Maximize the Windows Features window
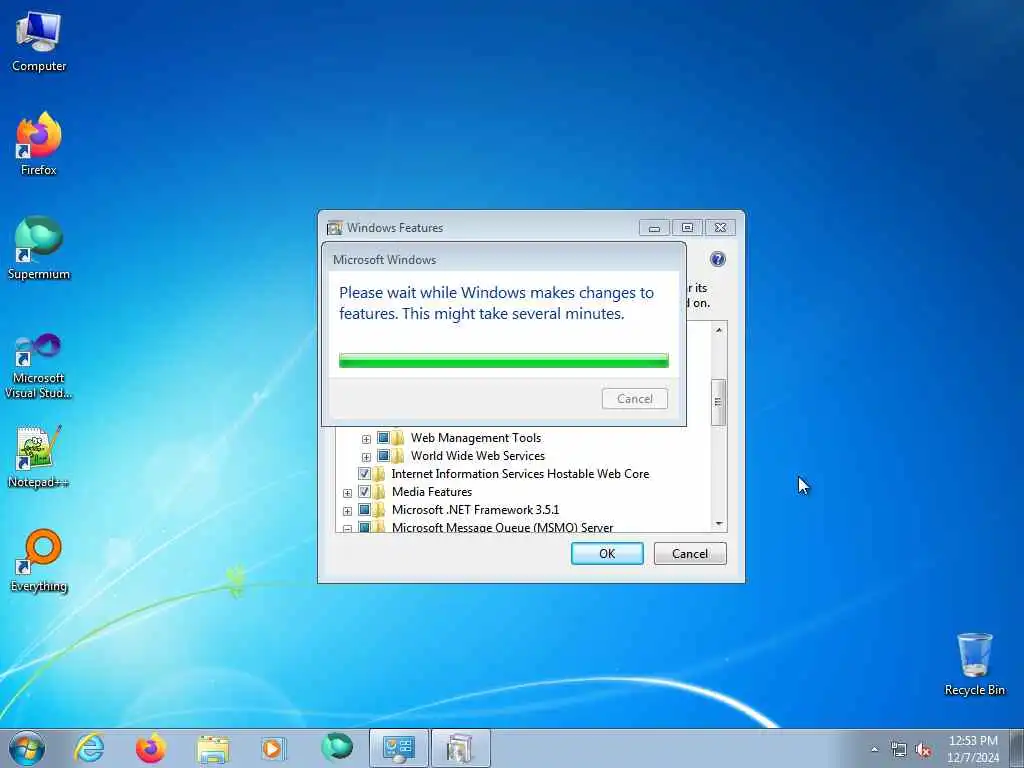Screen dimensions: 1024x768 (687, 227)
